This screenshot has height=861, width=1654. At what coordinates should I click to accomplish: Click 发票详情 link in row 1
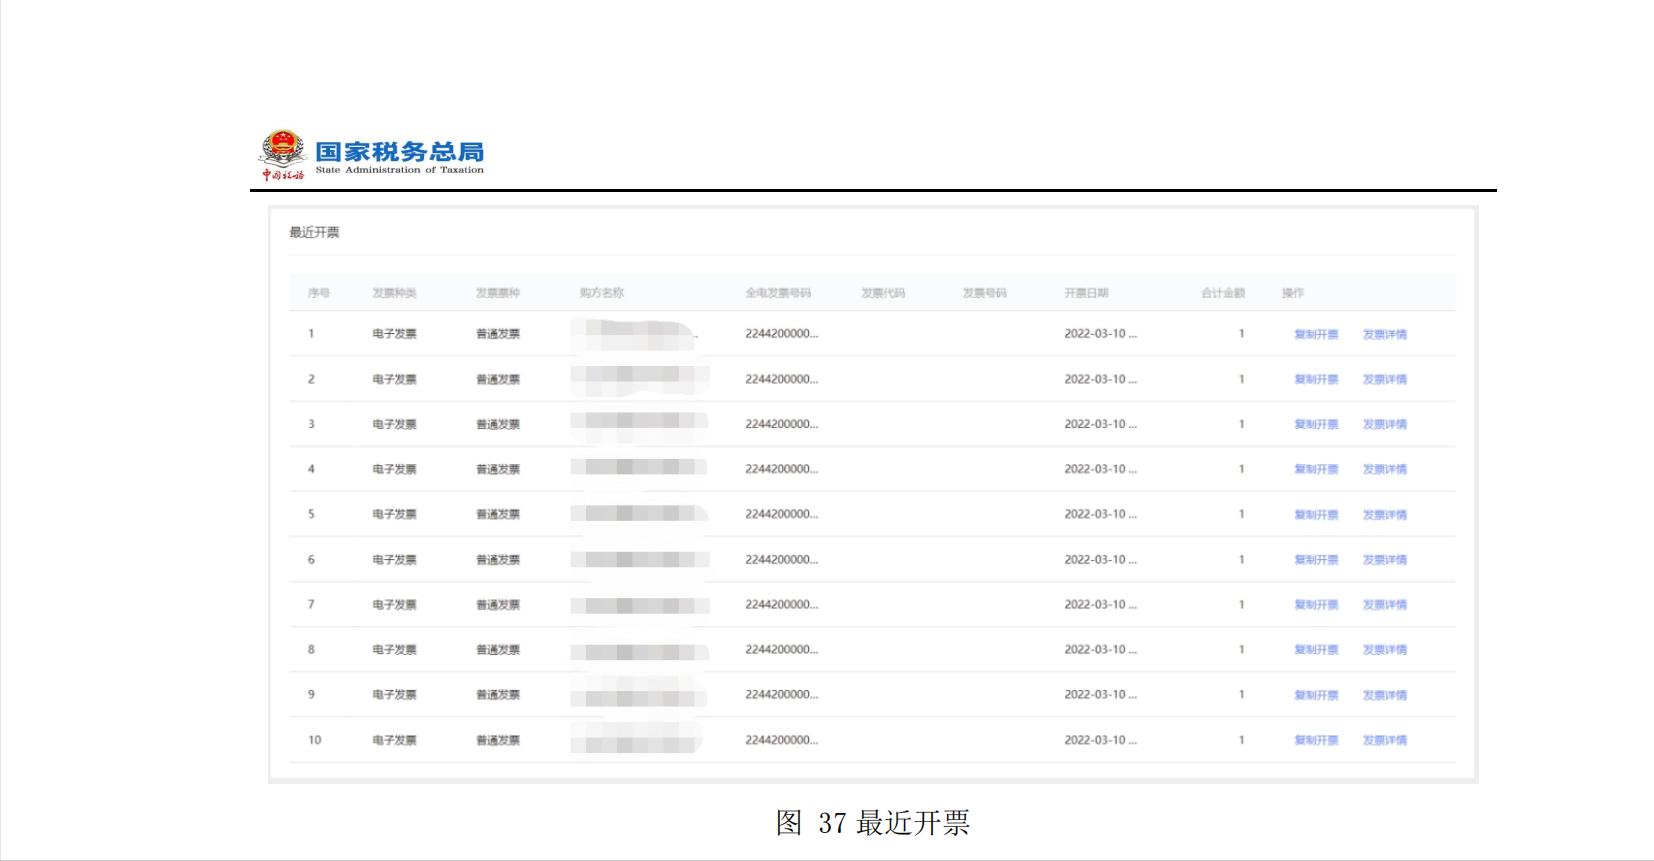point(1384,335)
